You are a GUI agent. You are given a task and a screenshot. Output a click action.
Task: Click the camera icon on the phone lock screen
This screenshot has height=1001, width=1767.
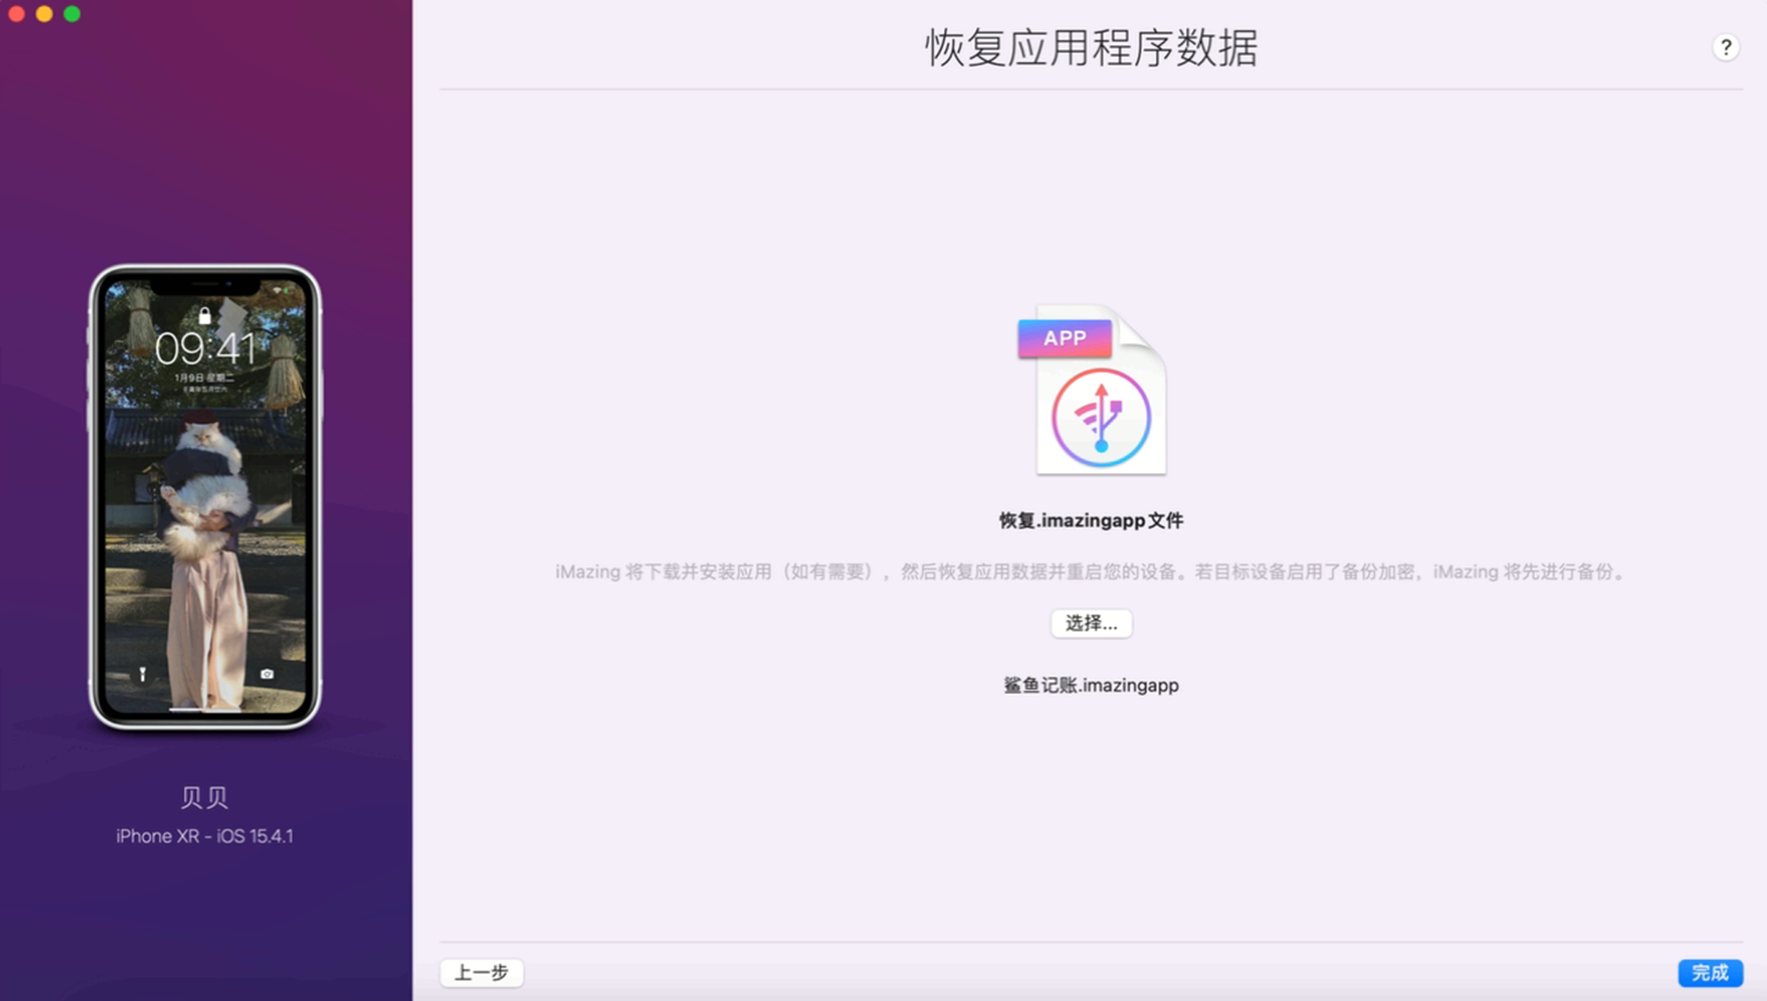[267, 675]
